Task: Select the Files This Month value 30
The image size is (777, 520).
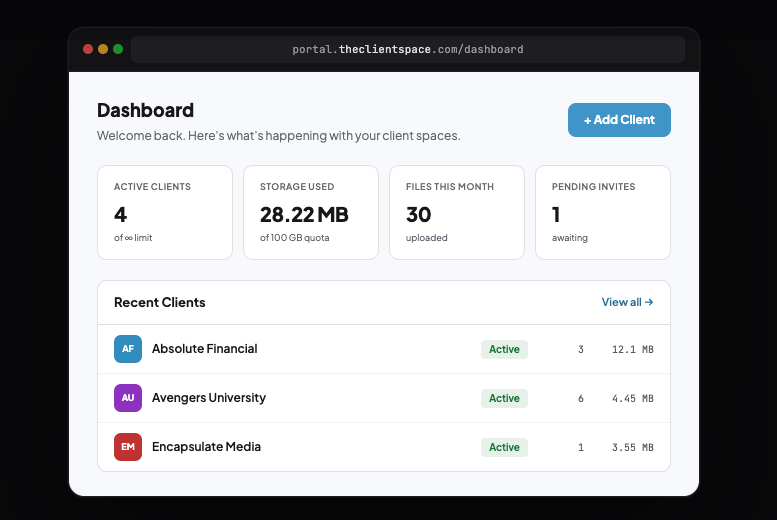Action: [x=419, y=215]
